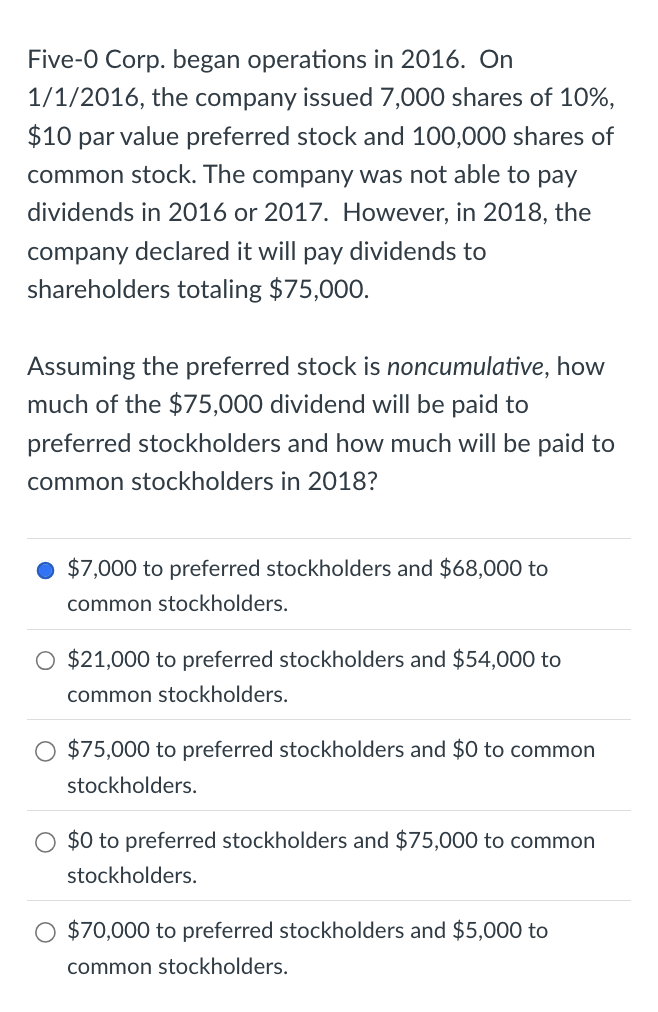Click the option stating $75,000 to common stockholders
The width and height of the screenshot is (658, 1012).
pyautogui.click(x=330, y=841)
